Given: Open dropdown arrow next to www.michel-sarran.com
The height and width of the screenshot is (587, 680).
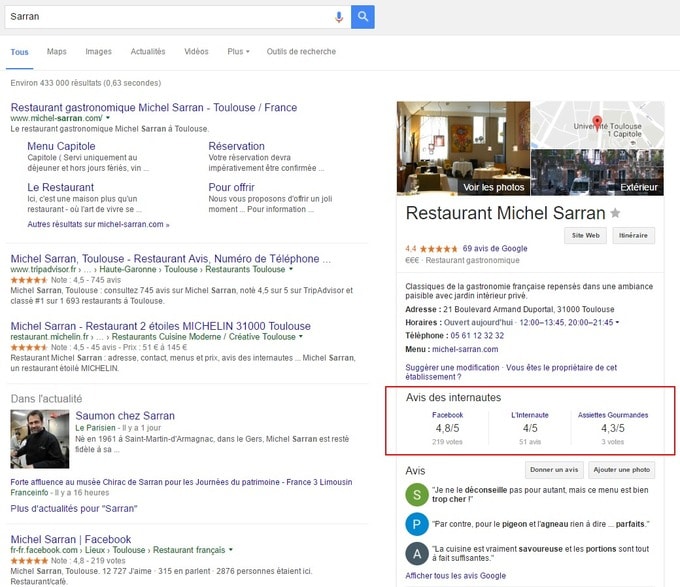Looking at the screenshot, I should coord(108,118).
